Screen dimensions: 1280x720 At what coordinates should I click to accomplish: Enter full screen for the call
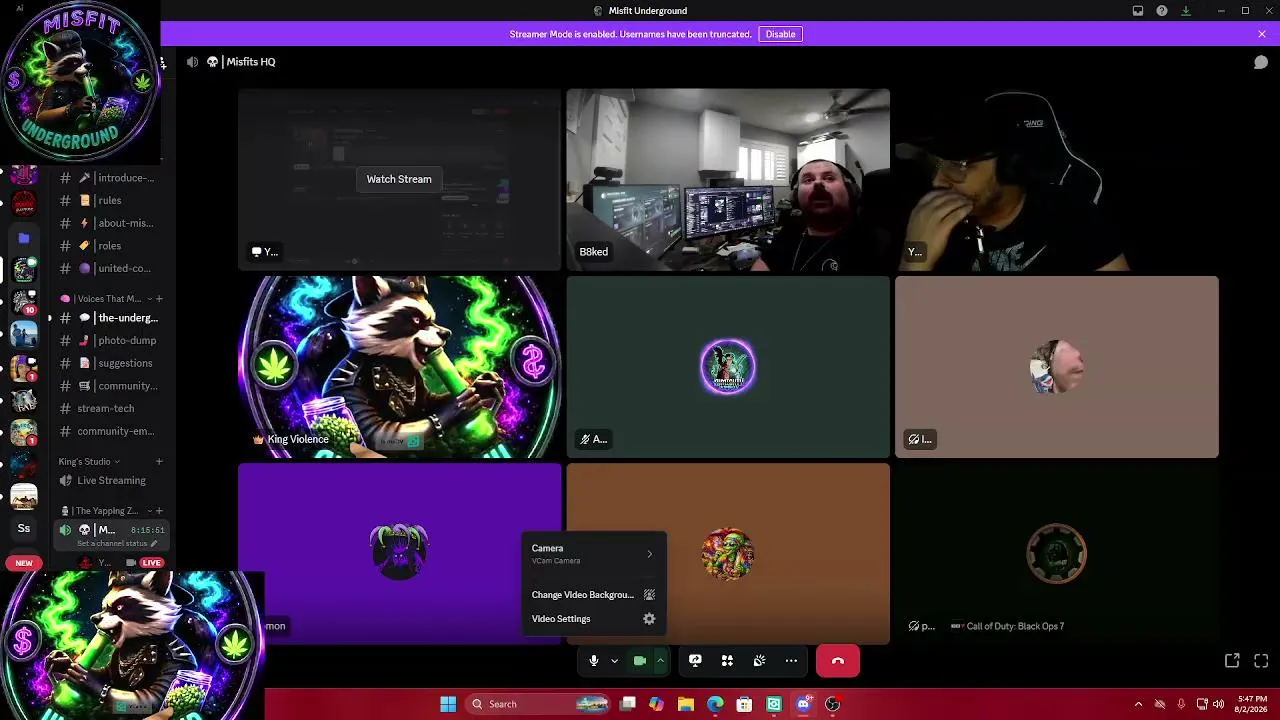pyautogui.click(x=1261, y=661)
